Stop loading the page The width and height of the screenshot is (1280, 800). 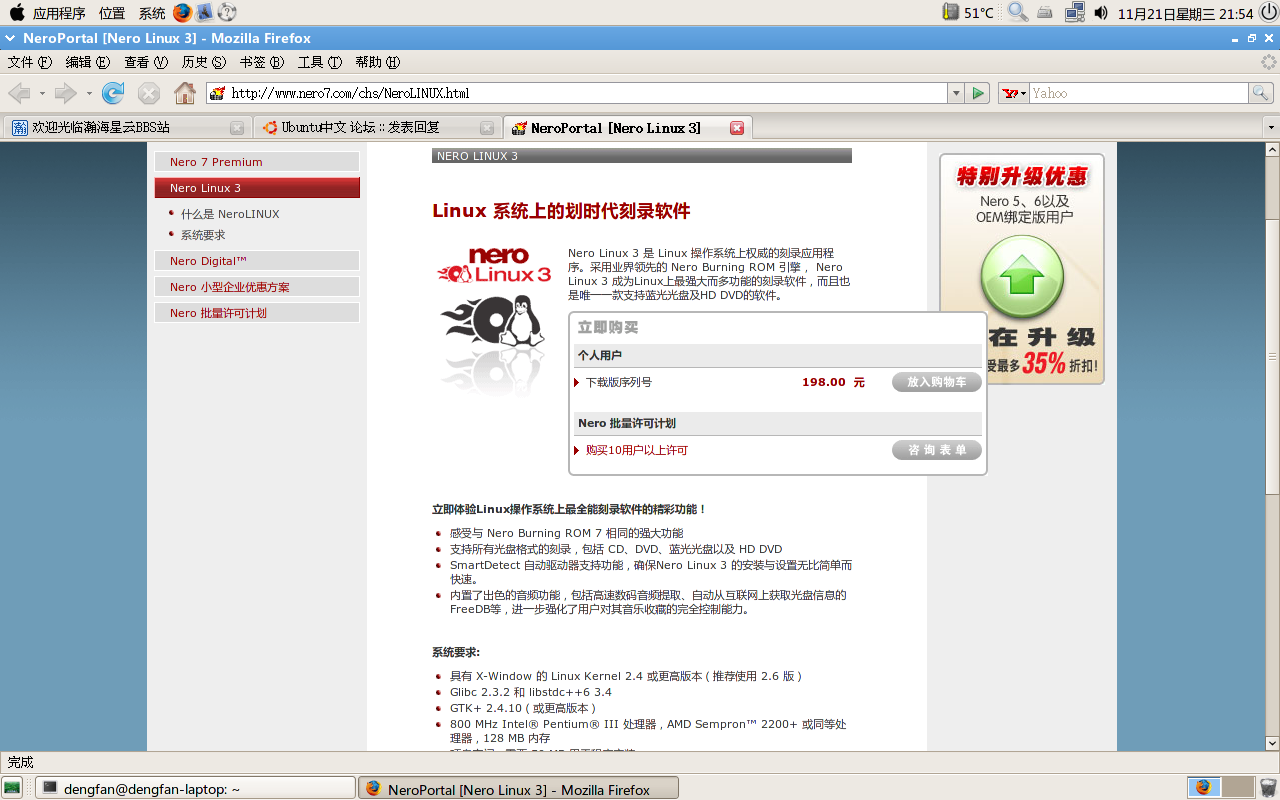click(149, 93)
